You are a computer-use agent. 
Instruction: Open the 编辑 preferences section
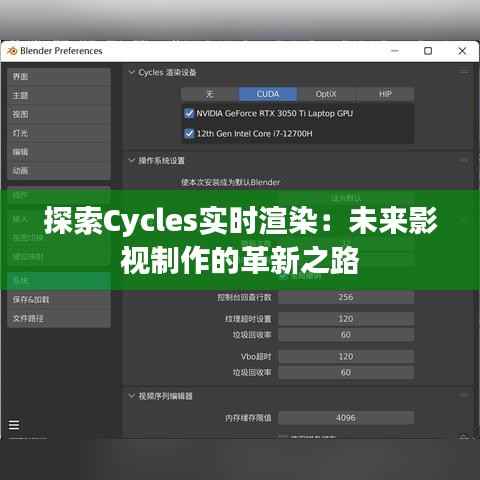pyautogui.click(x=59, y=152)
